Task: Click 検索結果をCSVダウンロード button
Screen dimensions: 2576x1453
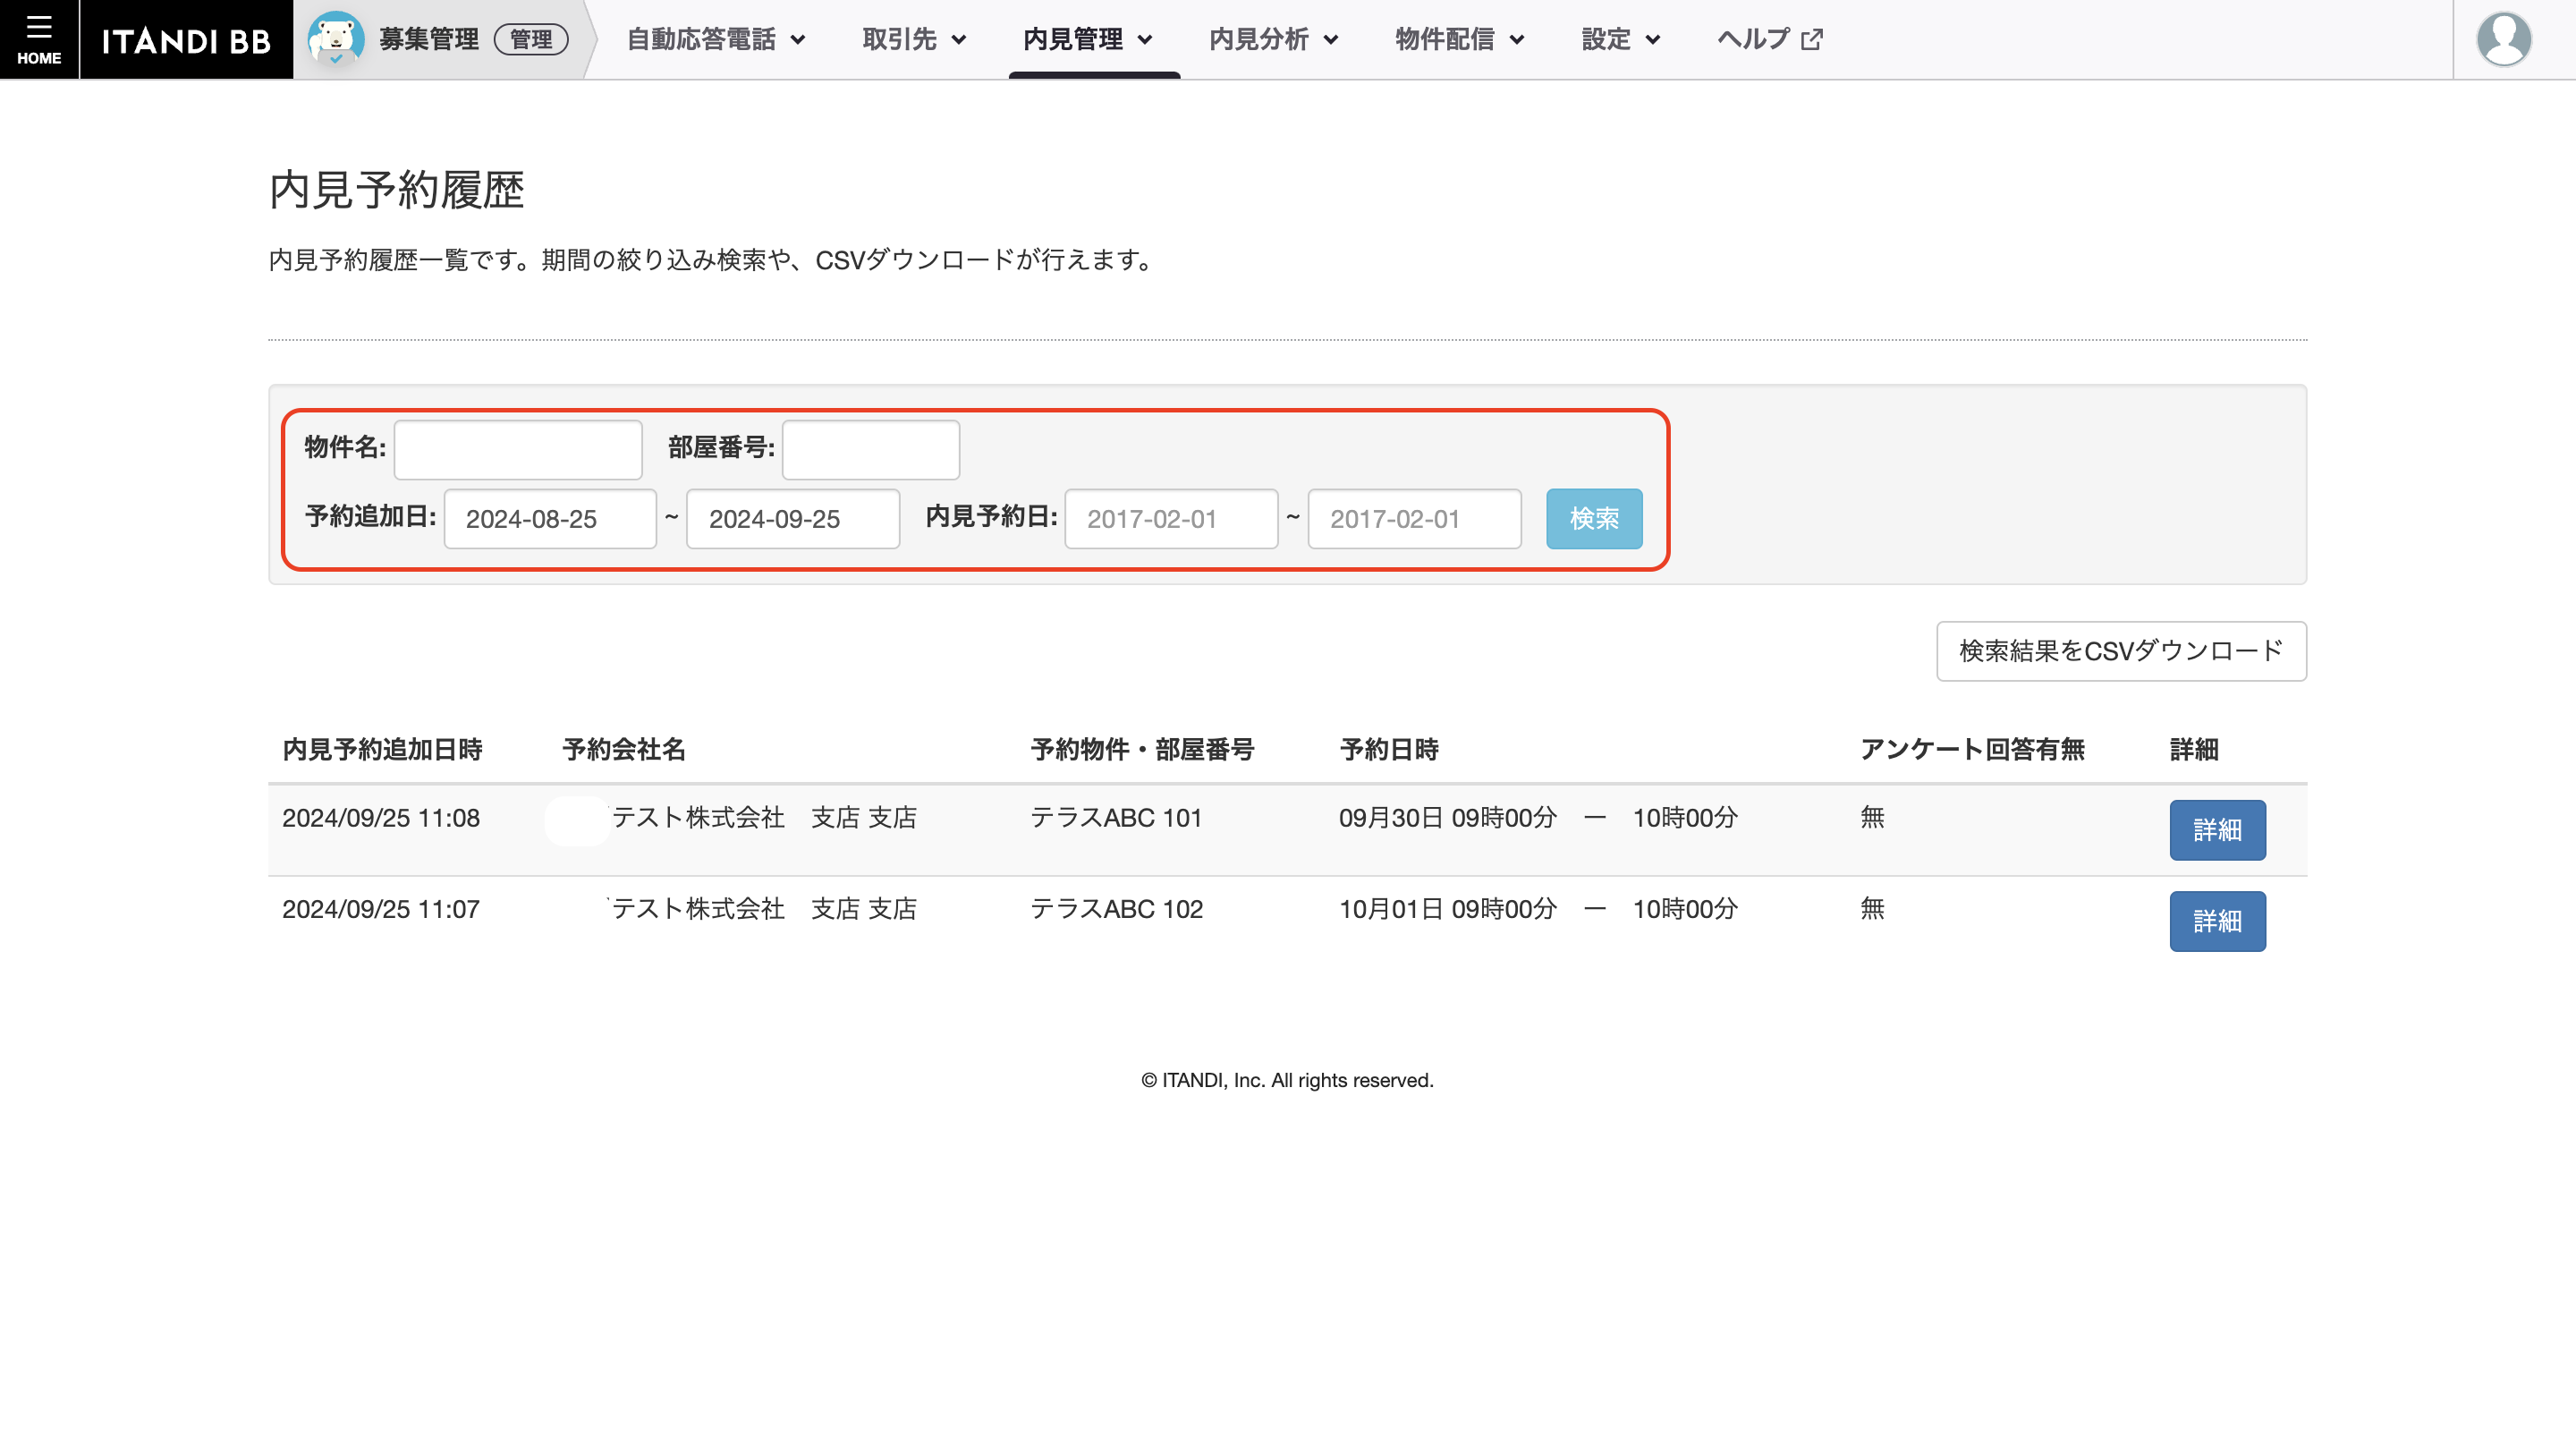Action: 2121,651
